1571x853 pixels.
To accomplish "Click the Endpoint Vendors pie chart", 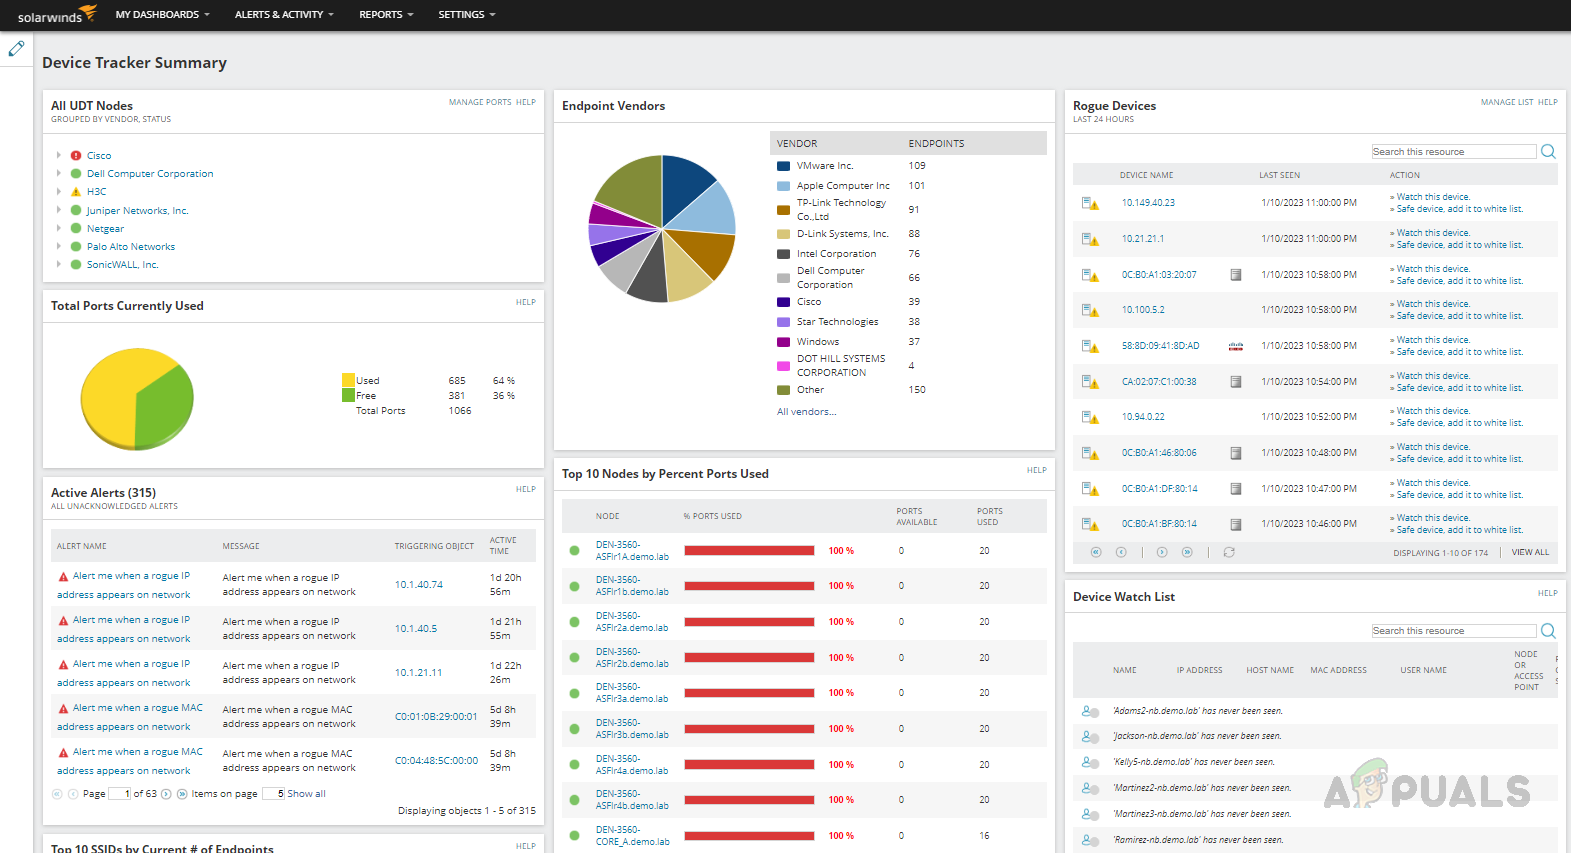I will (662, 228).
